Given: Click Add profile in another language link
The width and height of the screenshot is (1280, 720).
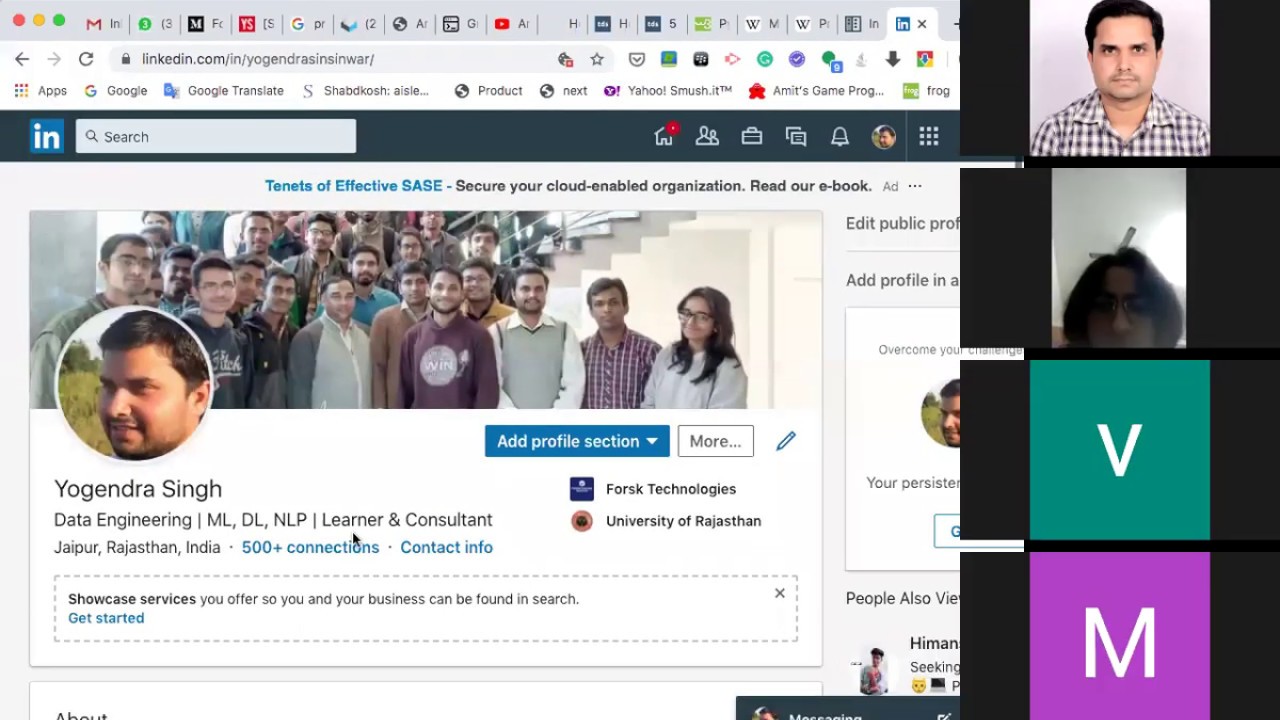Looking at the screenshot, I should click(902, 280).
